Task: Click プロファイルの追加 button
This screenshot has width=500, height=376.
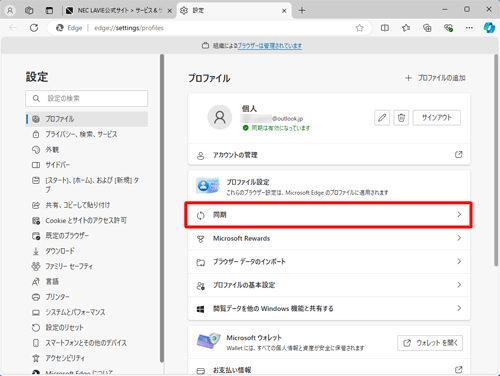Action: click(435, 78)
